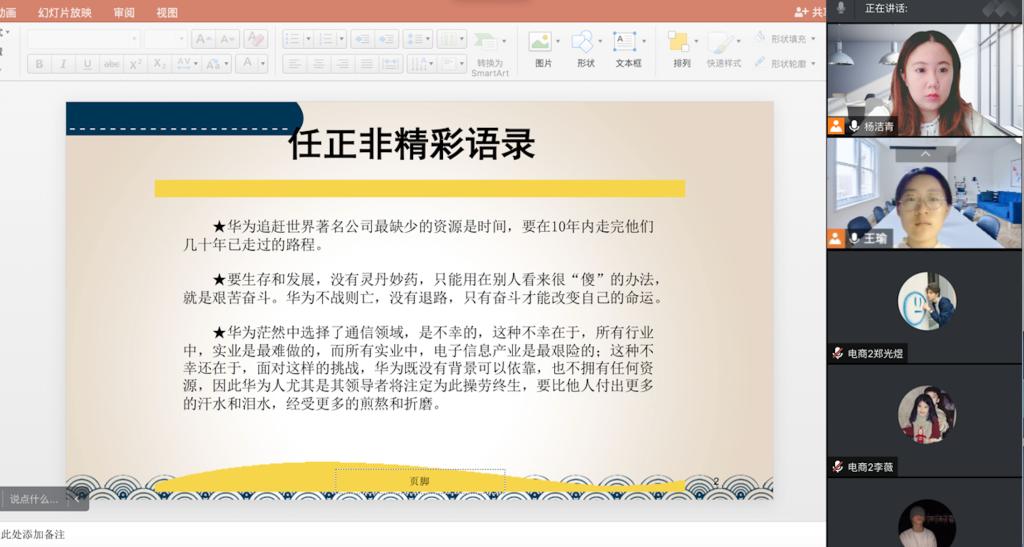Expand the font color arrow
The height and width of the screenshot is (547, 1024).
pos(263,64)
